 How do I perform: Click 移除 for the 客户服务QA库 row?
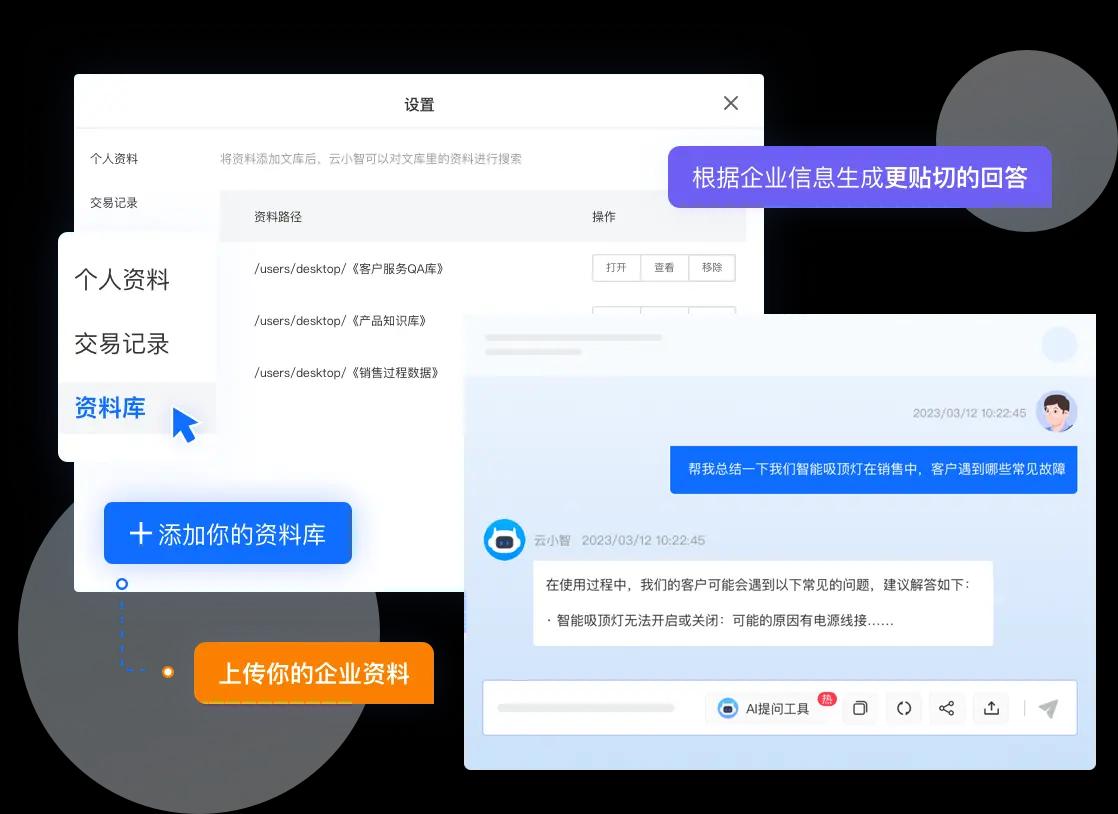pyautogui.click(x=712, y=267)
